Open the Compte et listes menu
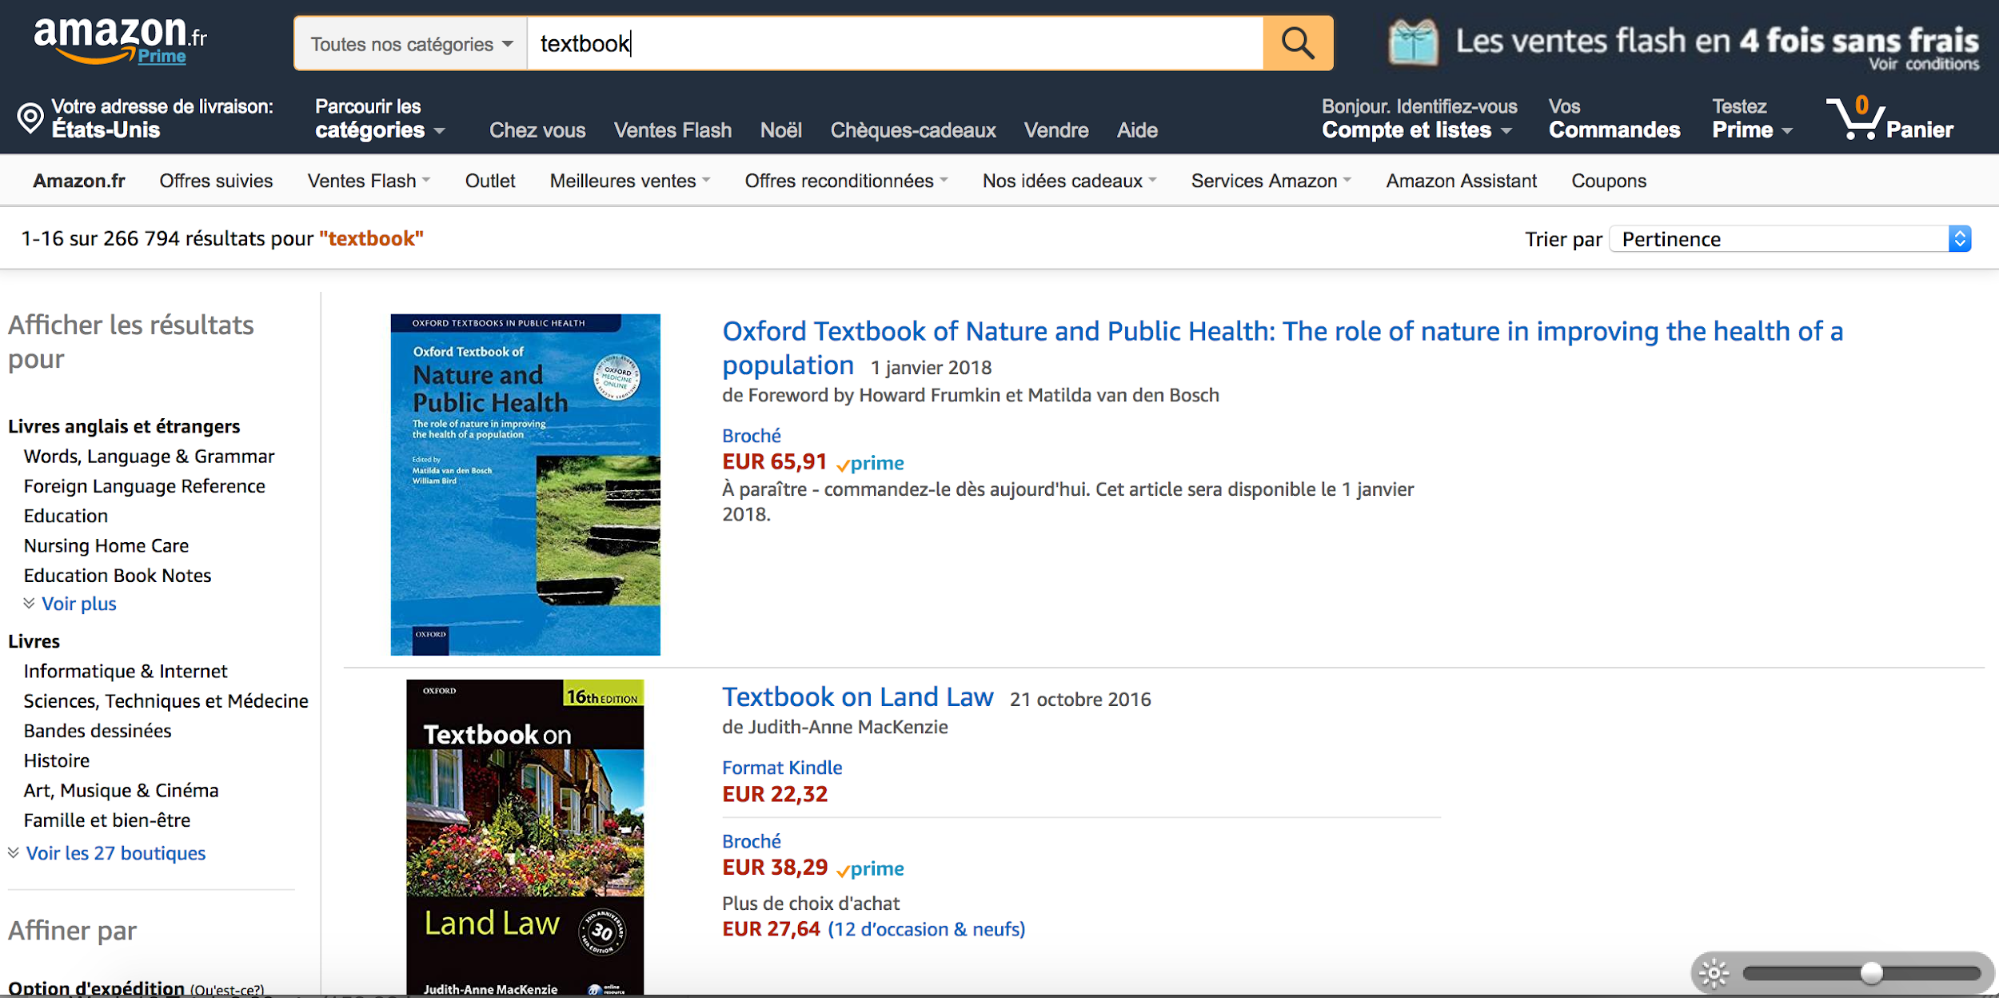Image resolution: width=1999 pixels, height=998 pixels. tap(1410, 129)
